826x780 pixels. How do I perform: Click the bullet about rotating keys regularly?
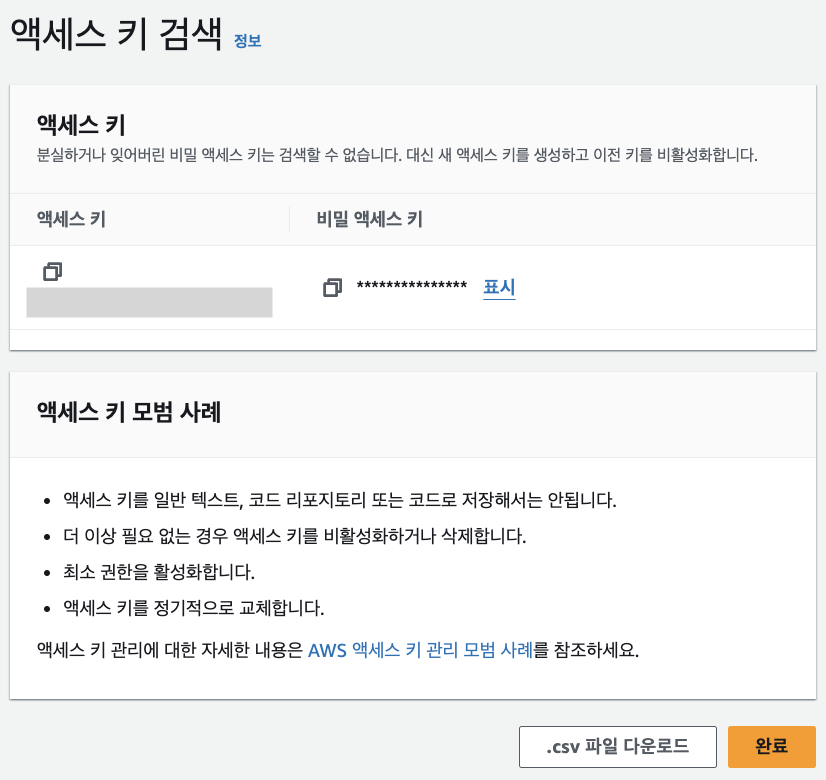[194, 607]
